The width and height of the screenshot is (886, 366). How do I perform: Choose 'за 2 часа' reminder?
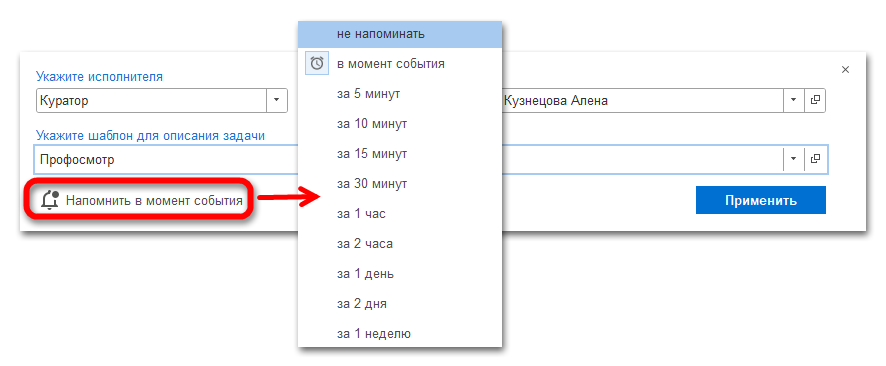[399, 244]
